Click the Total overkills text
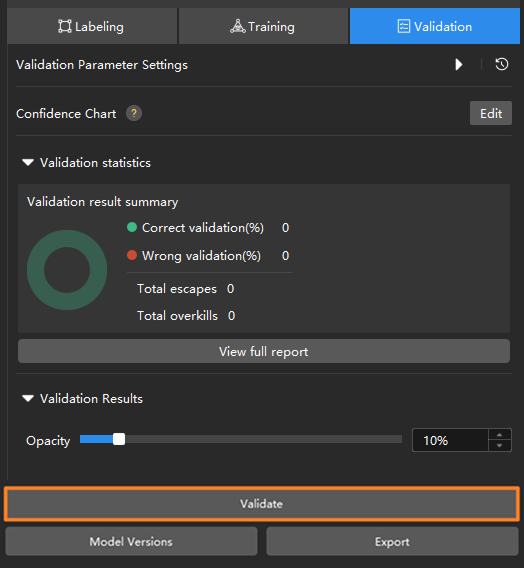This screenshot has width=524, height=568. click(177, 316)
